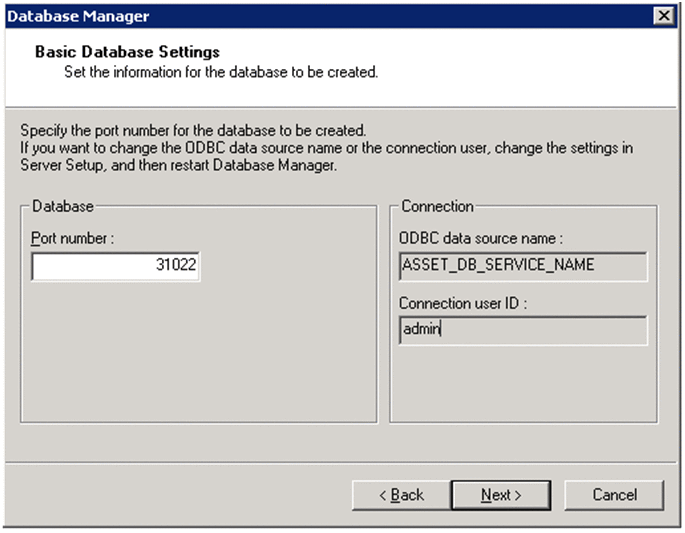Click the "If you want to change" instruction line

coord(325,148)
